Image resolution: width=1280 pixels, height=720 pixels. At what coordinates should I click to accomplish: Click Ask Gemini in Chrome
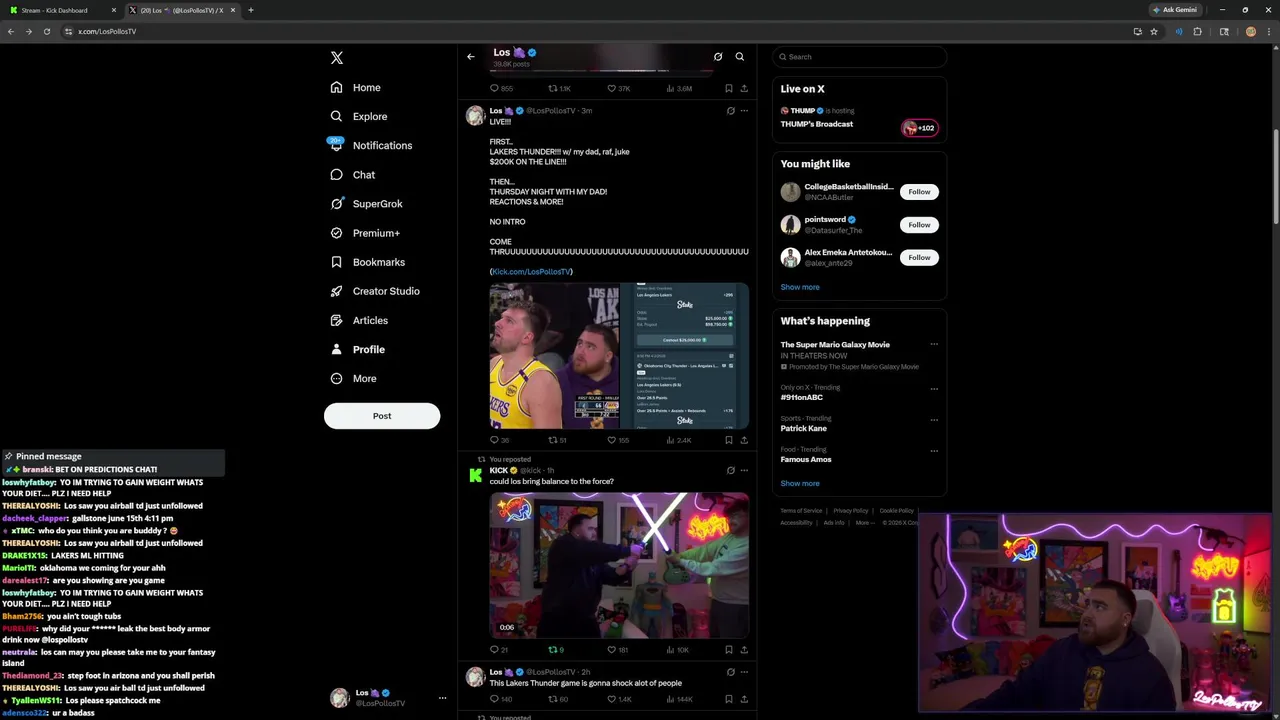(1175, 10)
